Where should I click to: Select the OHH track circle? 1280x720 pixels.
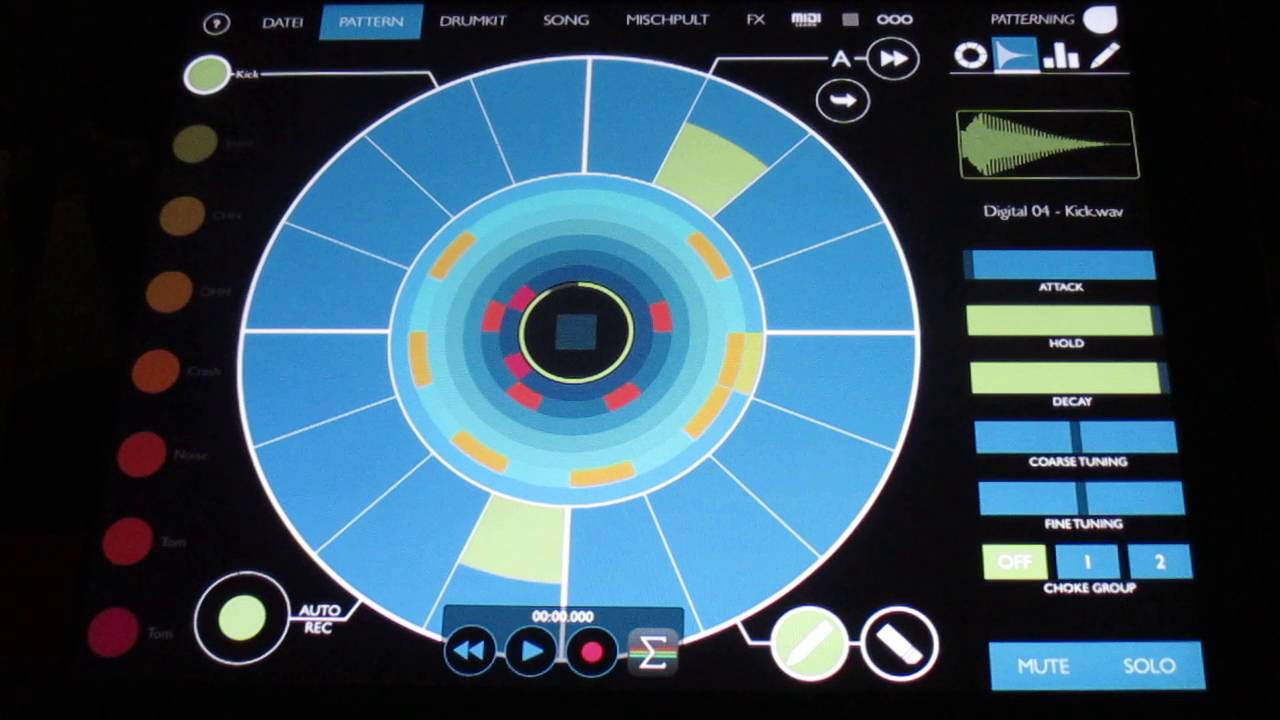coord(169,291)
